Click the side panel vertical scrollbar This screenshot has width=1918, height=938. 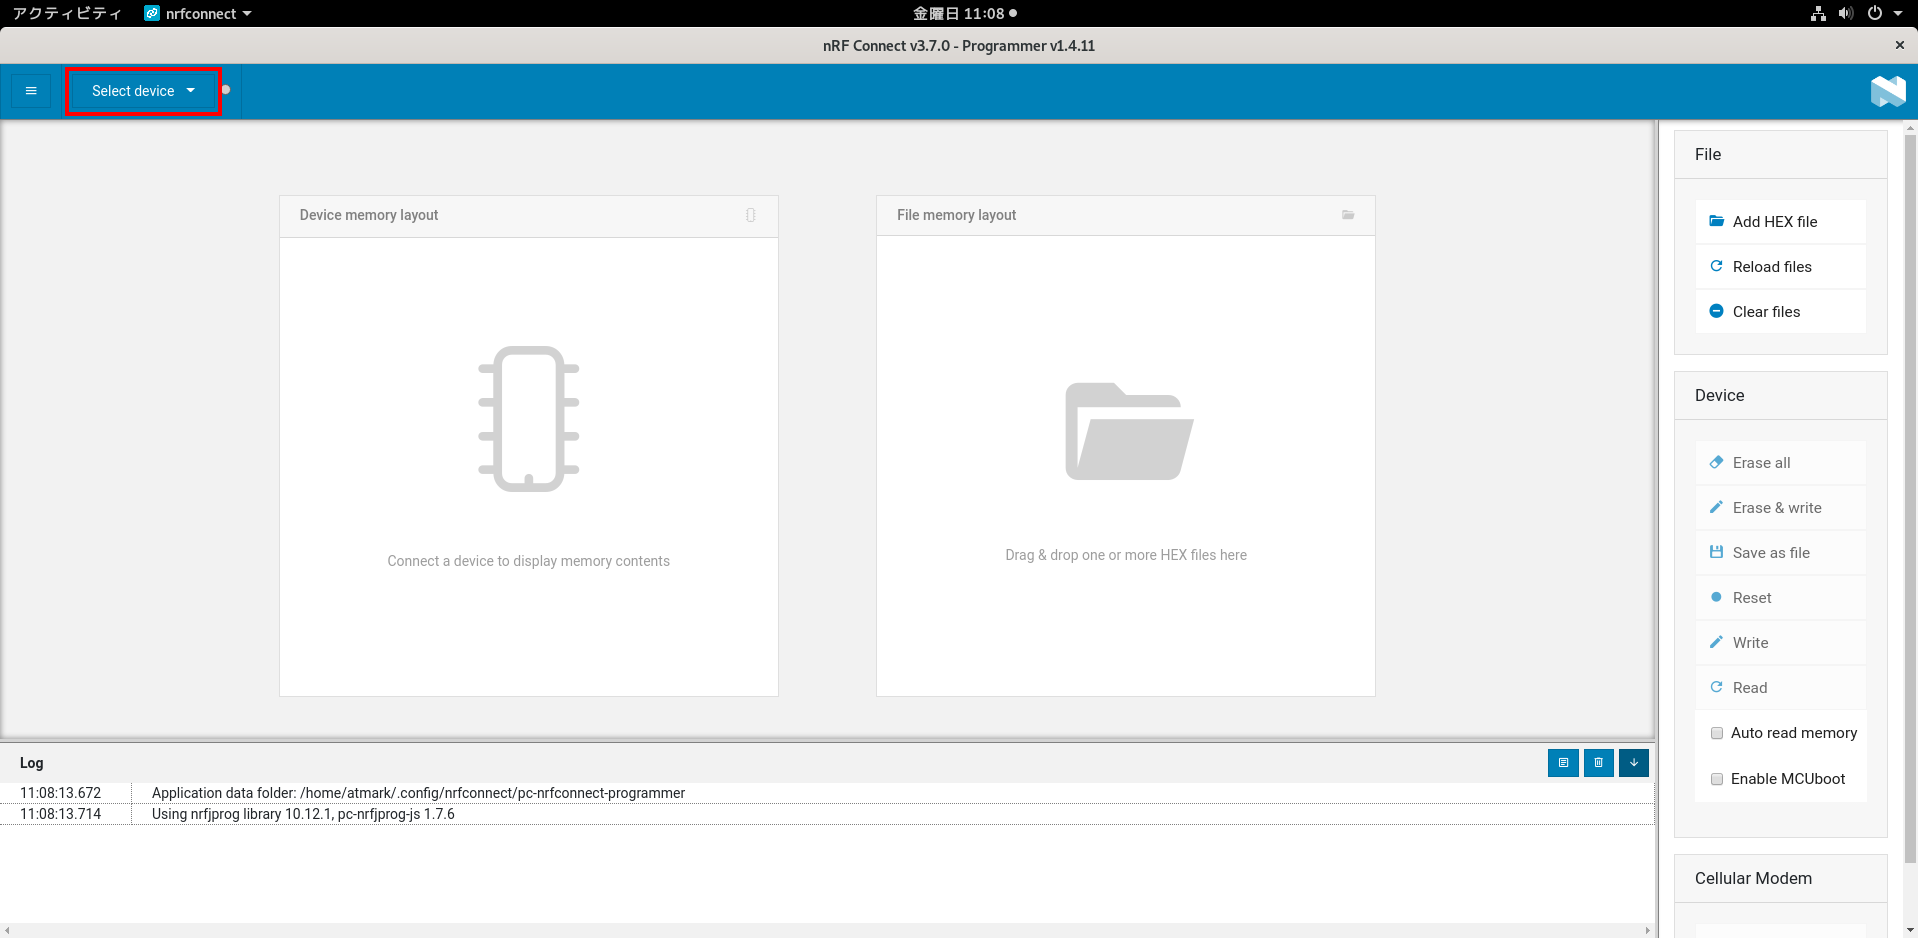coord(1910,498)
